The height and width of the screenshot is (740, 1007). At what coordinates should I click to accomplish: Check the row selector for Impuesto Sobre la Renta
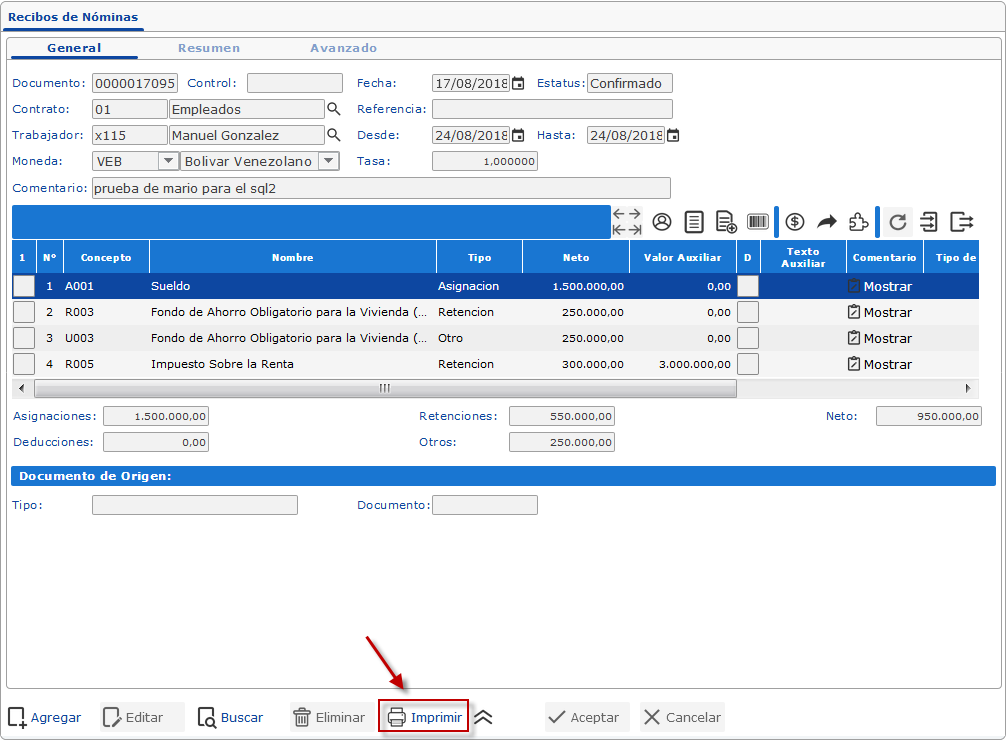click(23, 364)
